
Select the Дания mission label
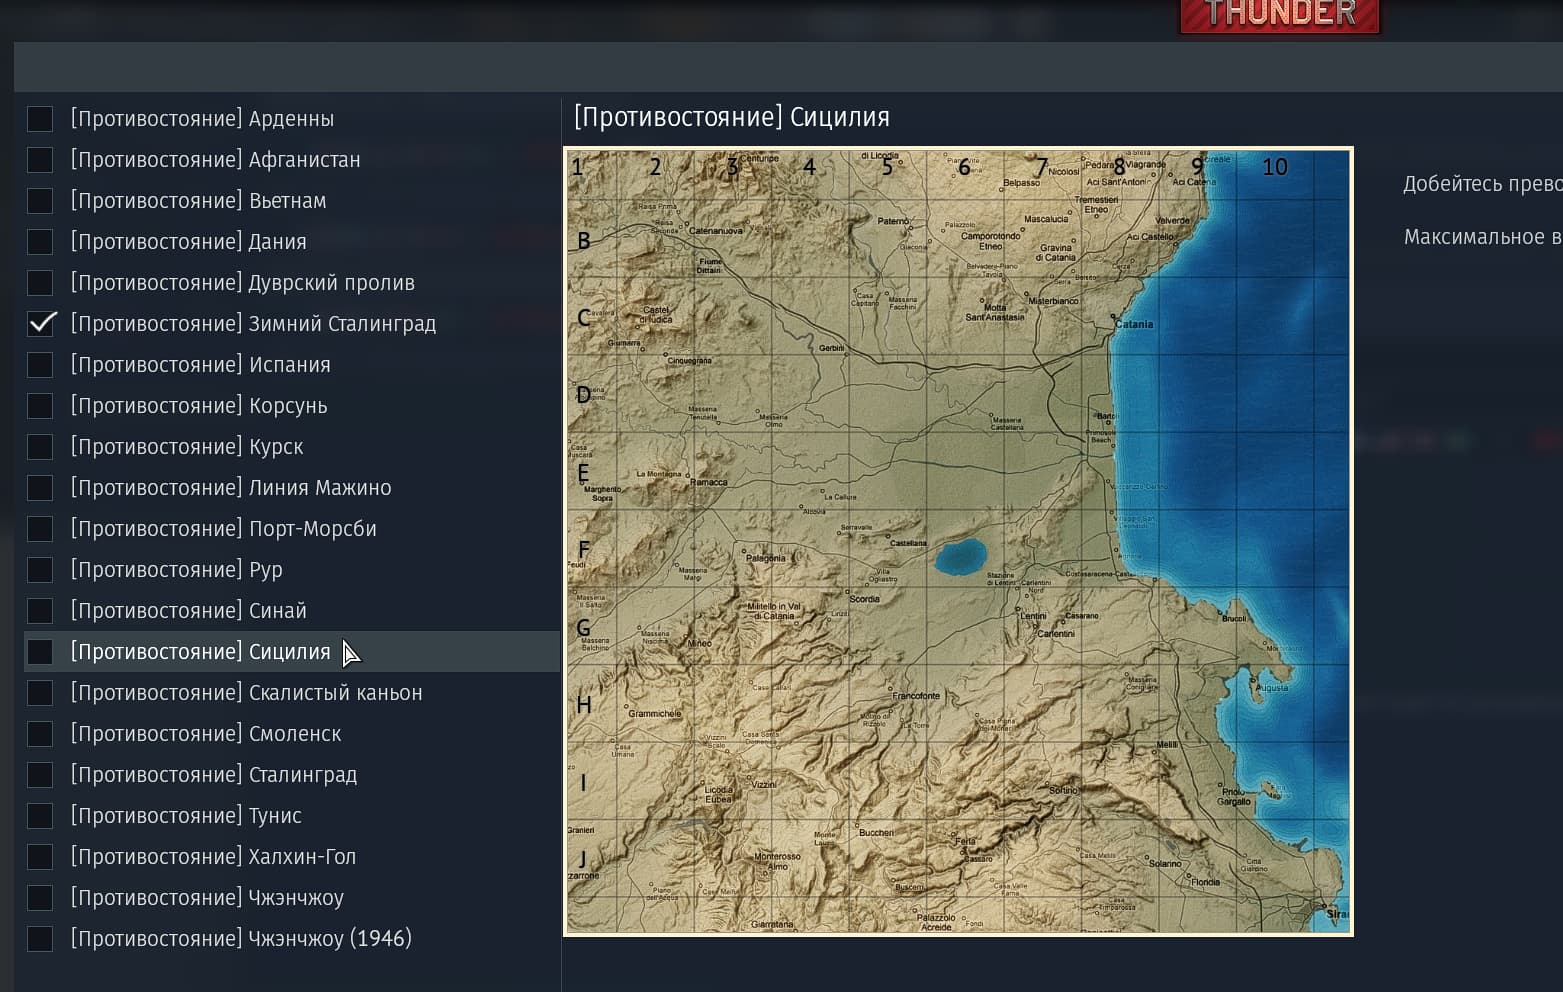[188, 242]
